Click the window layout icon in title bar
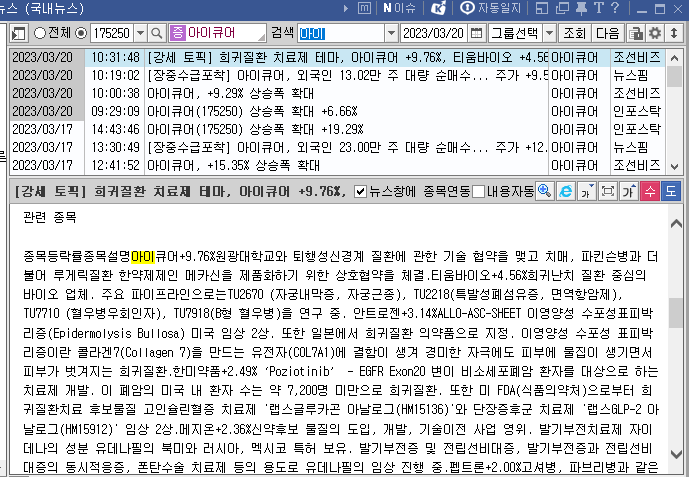 [542, 8]
